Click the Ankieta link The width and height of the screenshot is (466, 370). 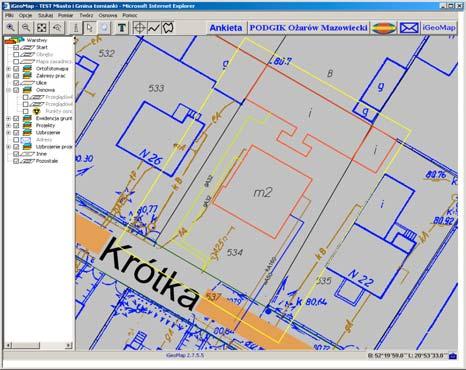tap(226, 28)
